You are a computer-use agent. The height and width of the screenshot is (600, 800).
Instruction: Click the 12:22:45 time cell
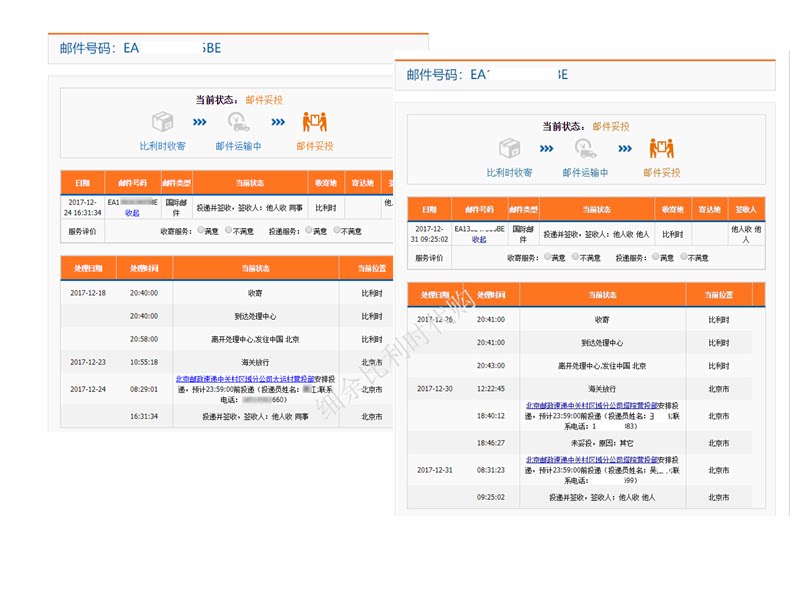tap(491, 388)
